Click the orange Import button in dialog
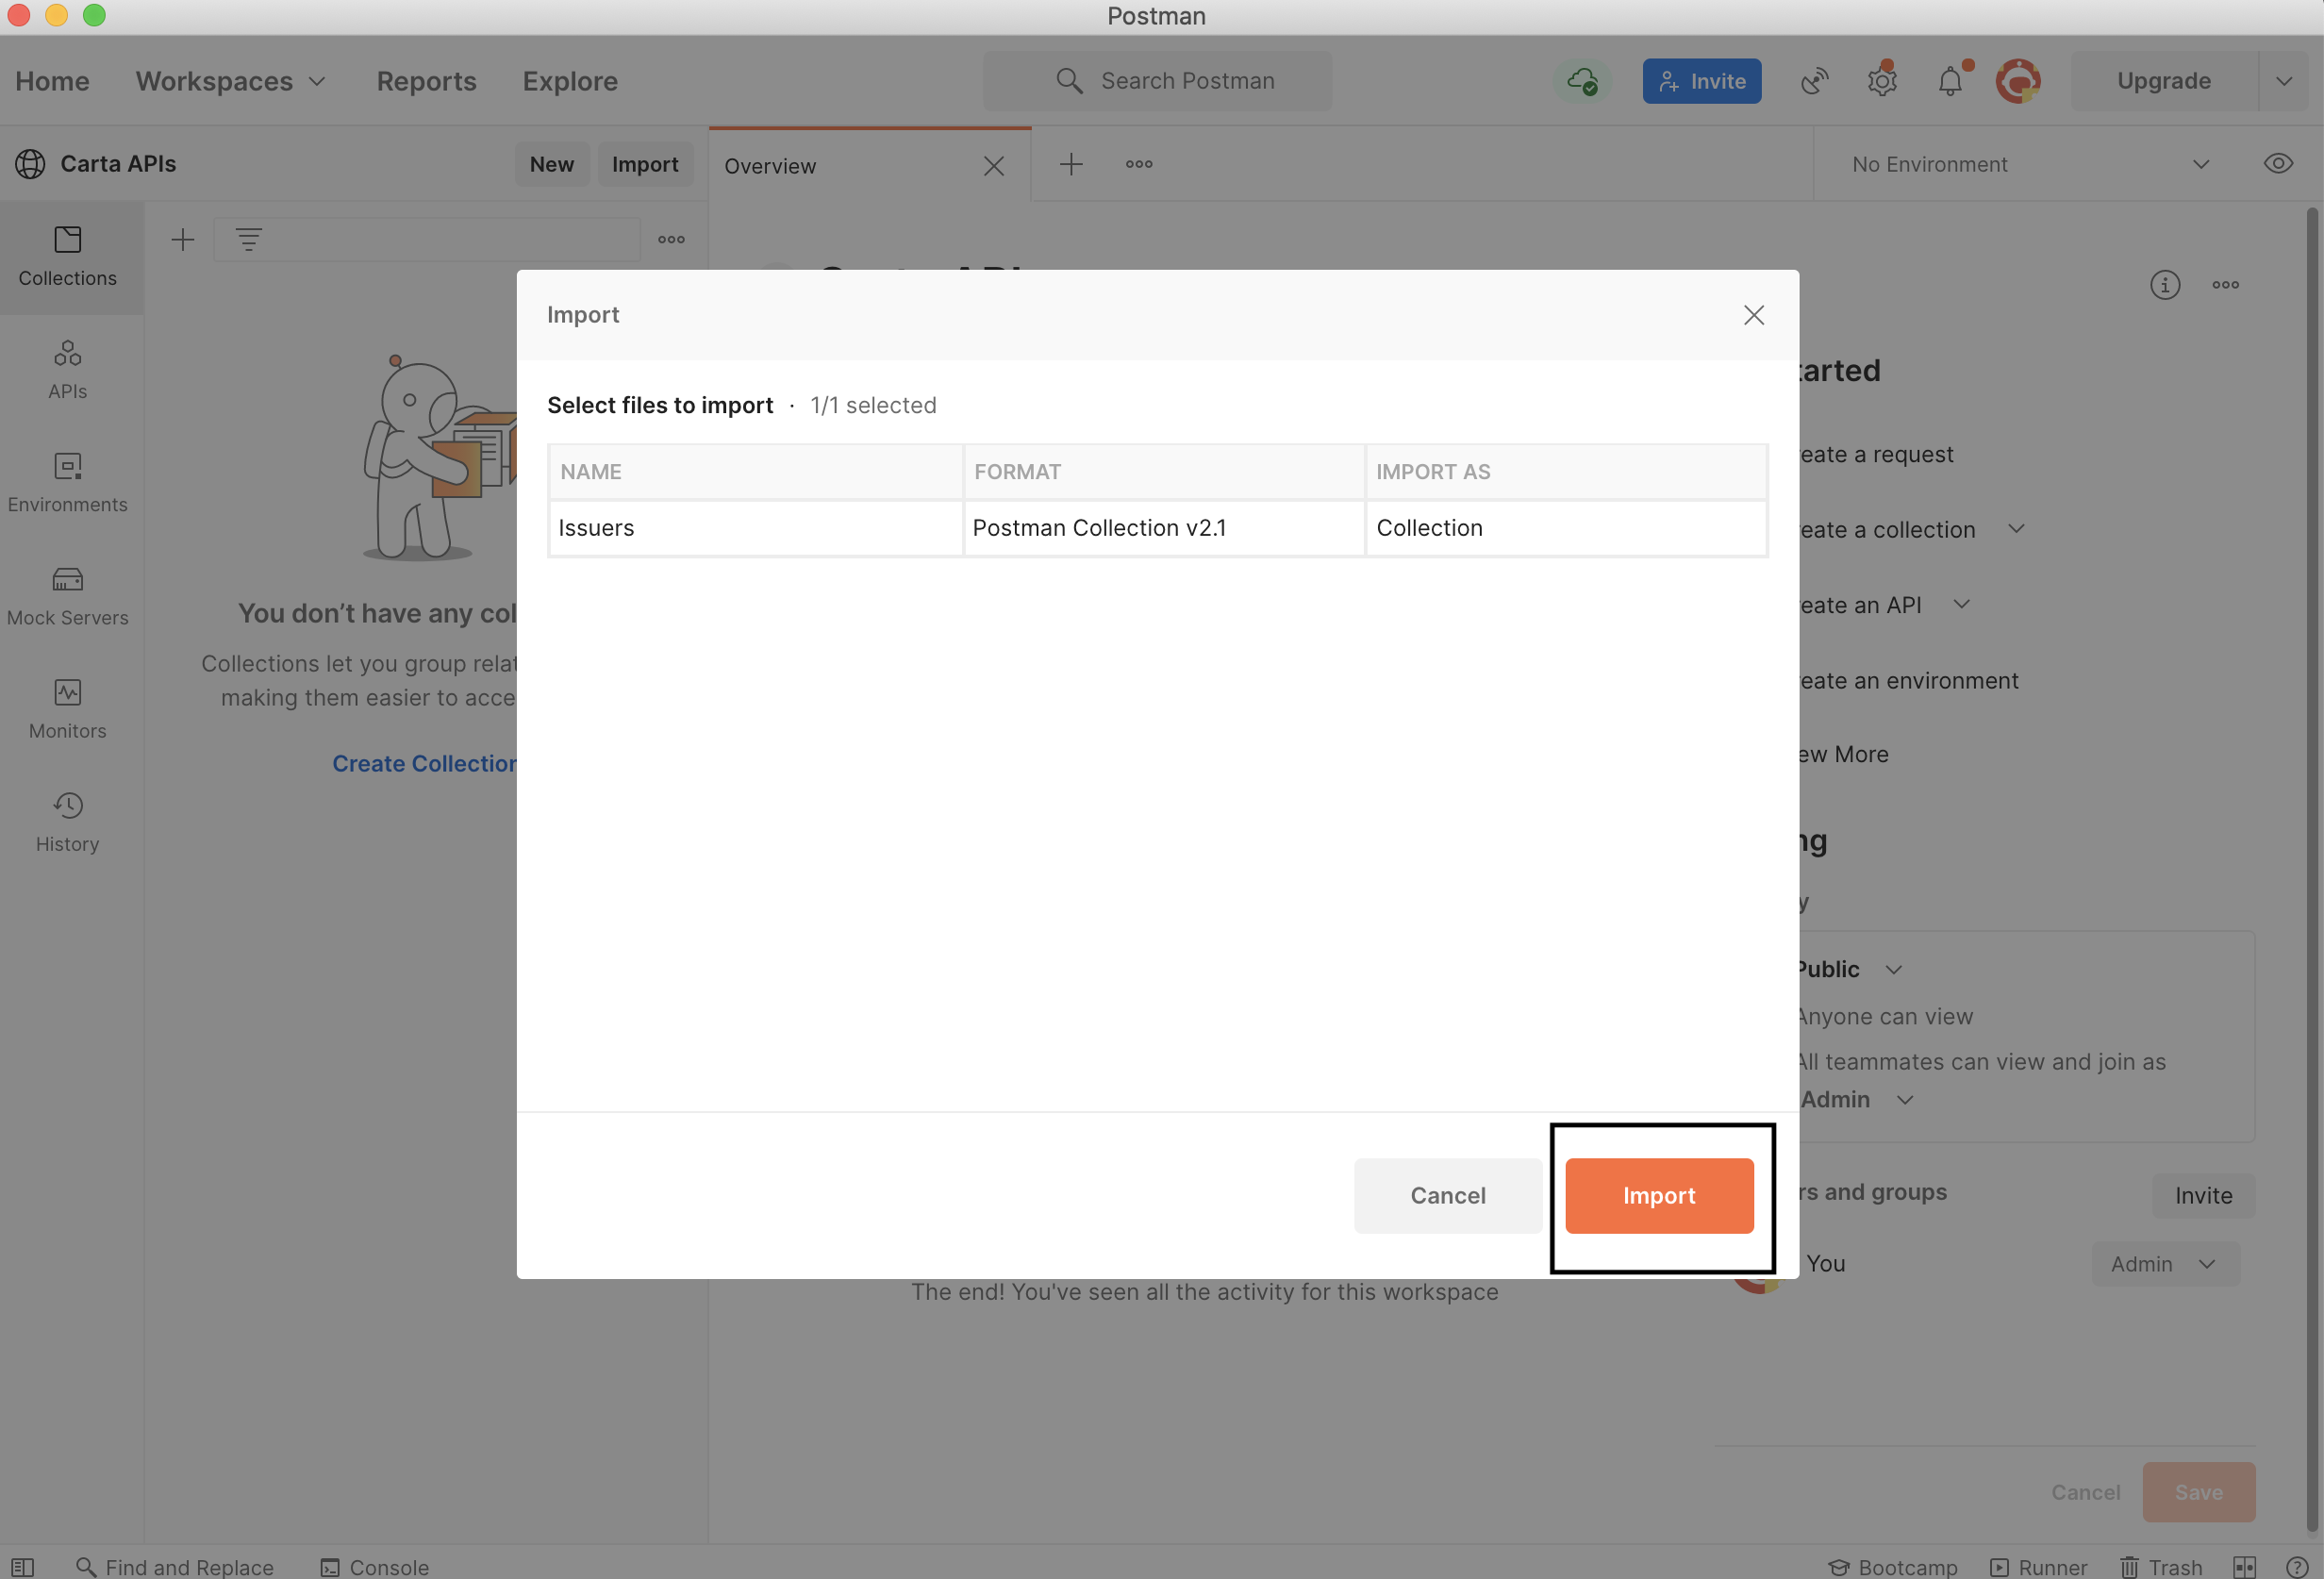This screenshot has height=1579, width=2324. pyautogui.click(x=1659, y=1195)
